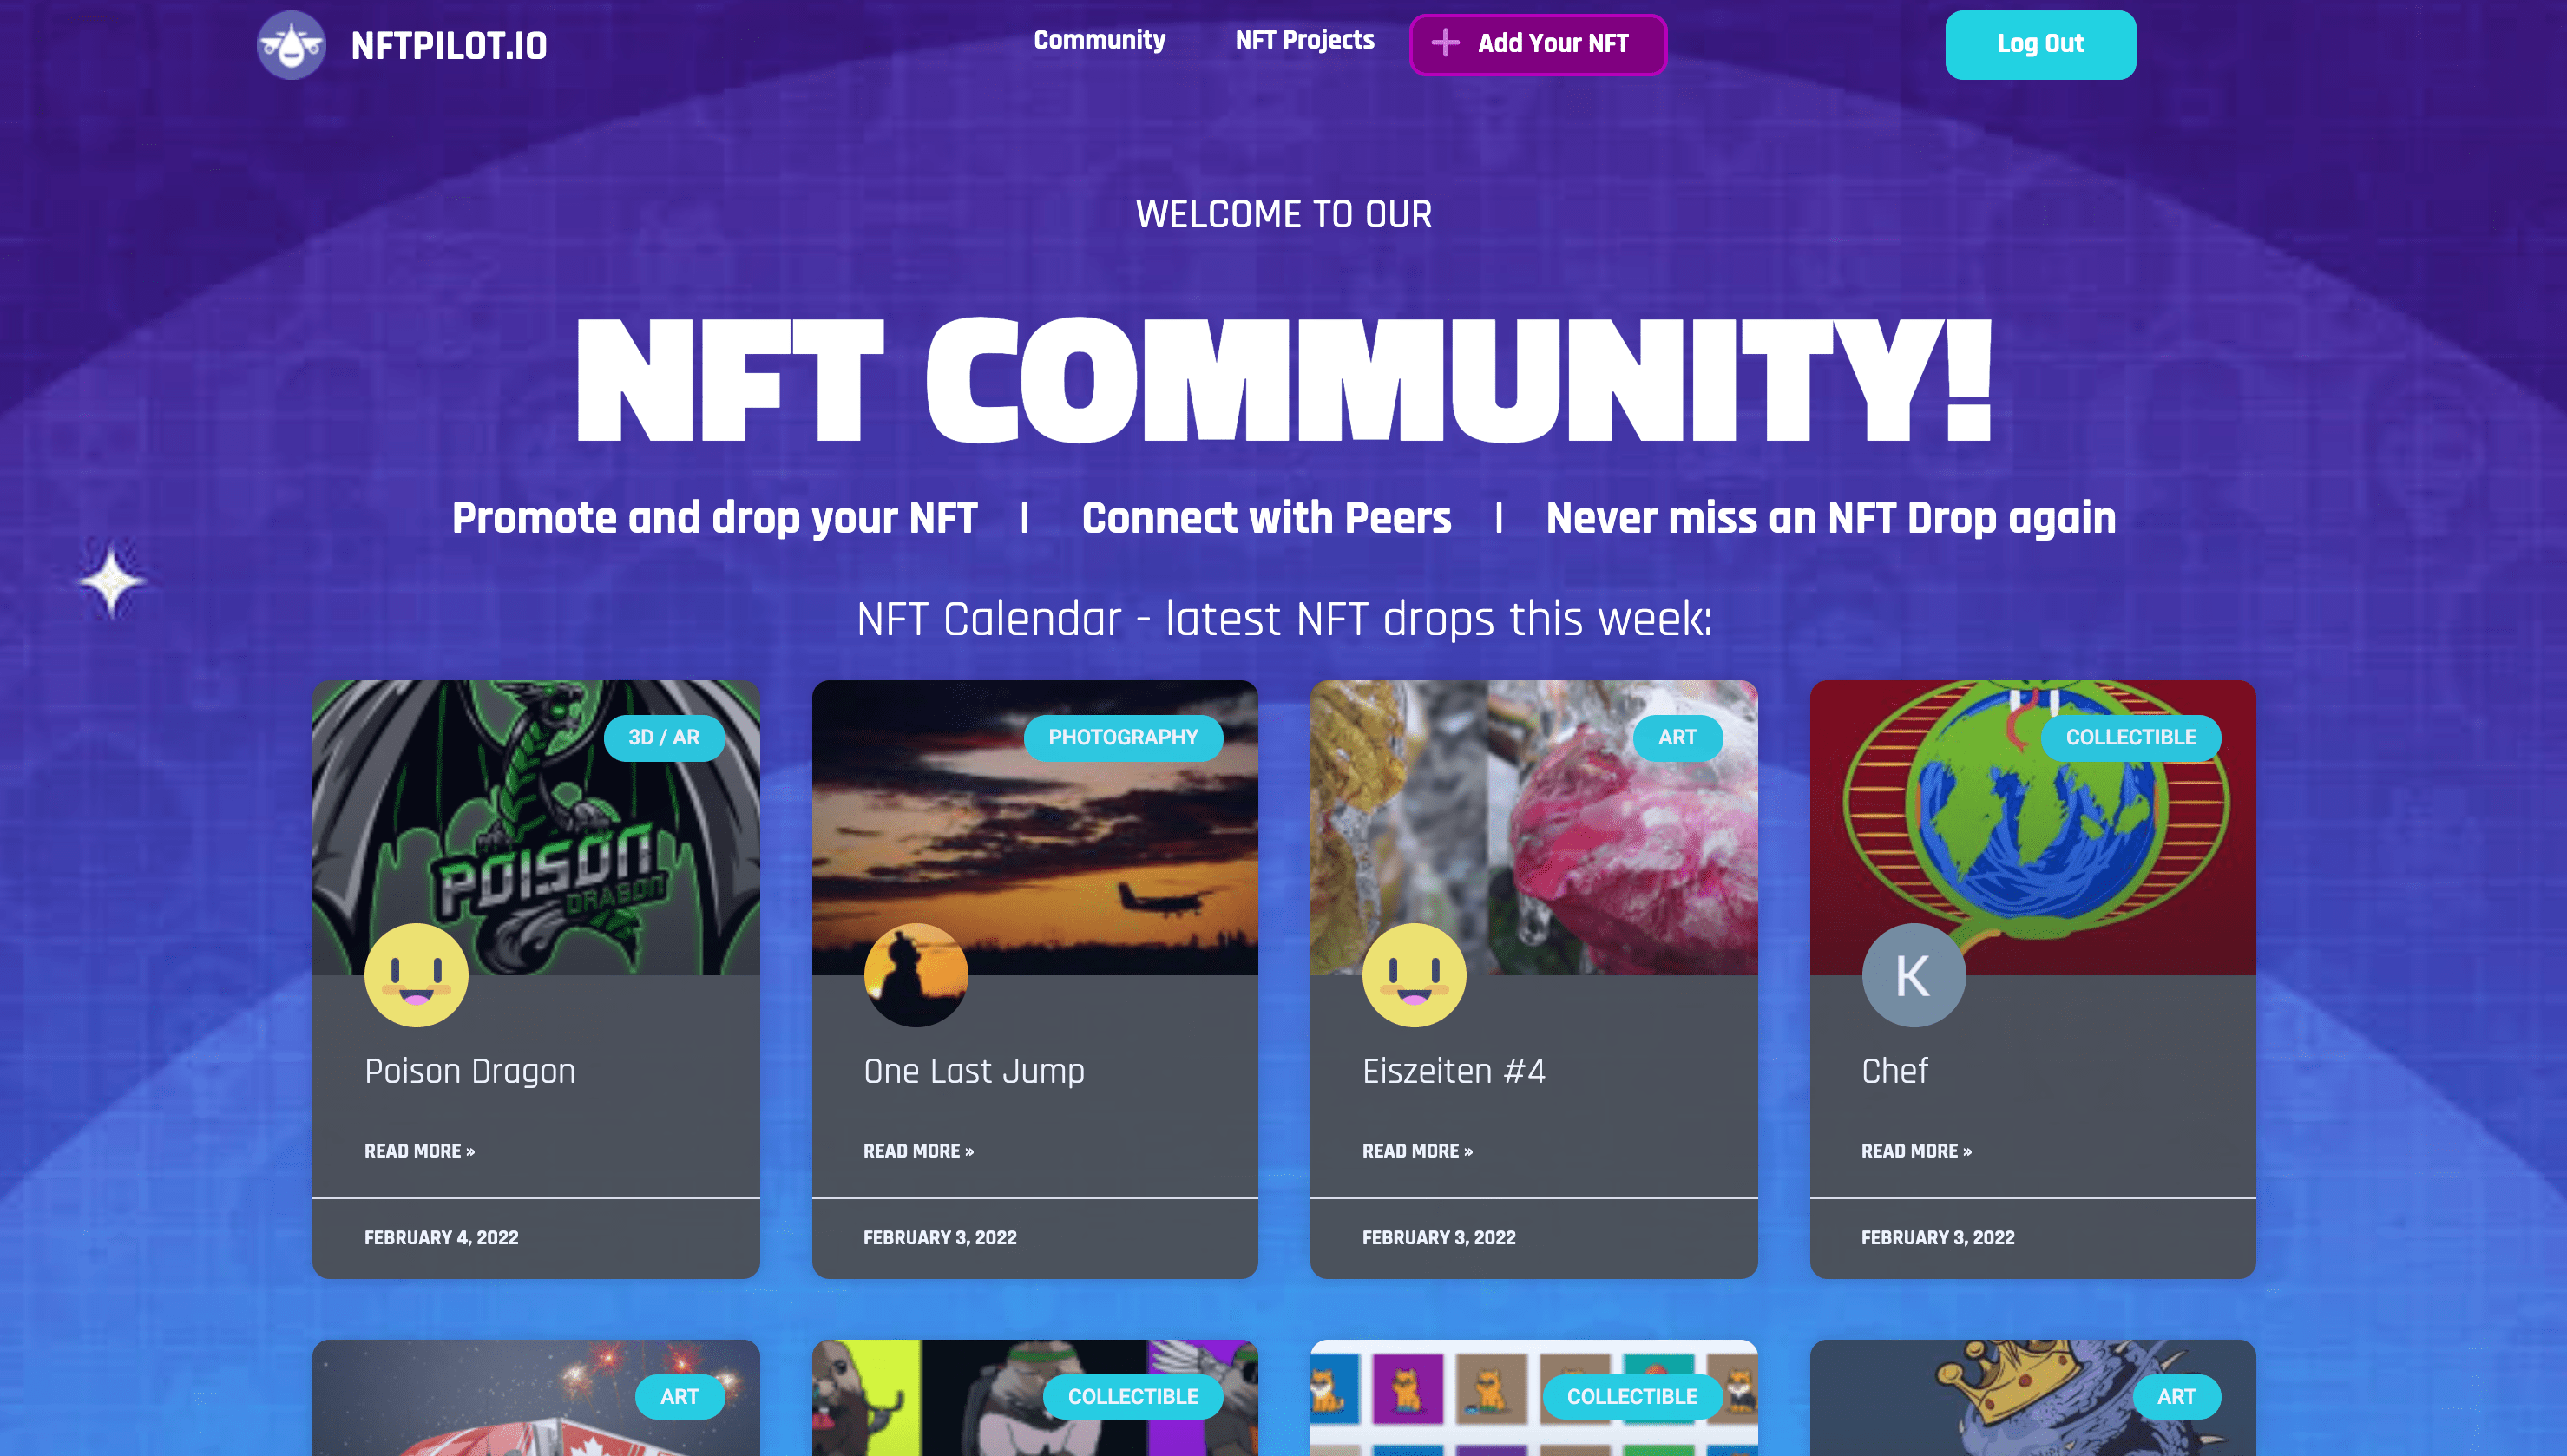Open the Chef title link
The width and height of the screenshot is (2567, 1456).
point(1894,1071)
